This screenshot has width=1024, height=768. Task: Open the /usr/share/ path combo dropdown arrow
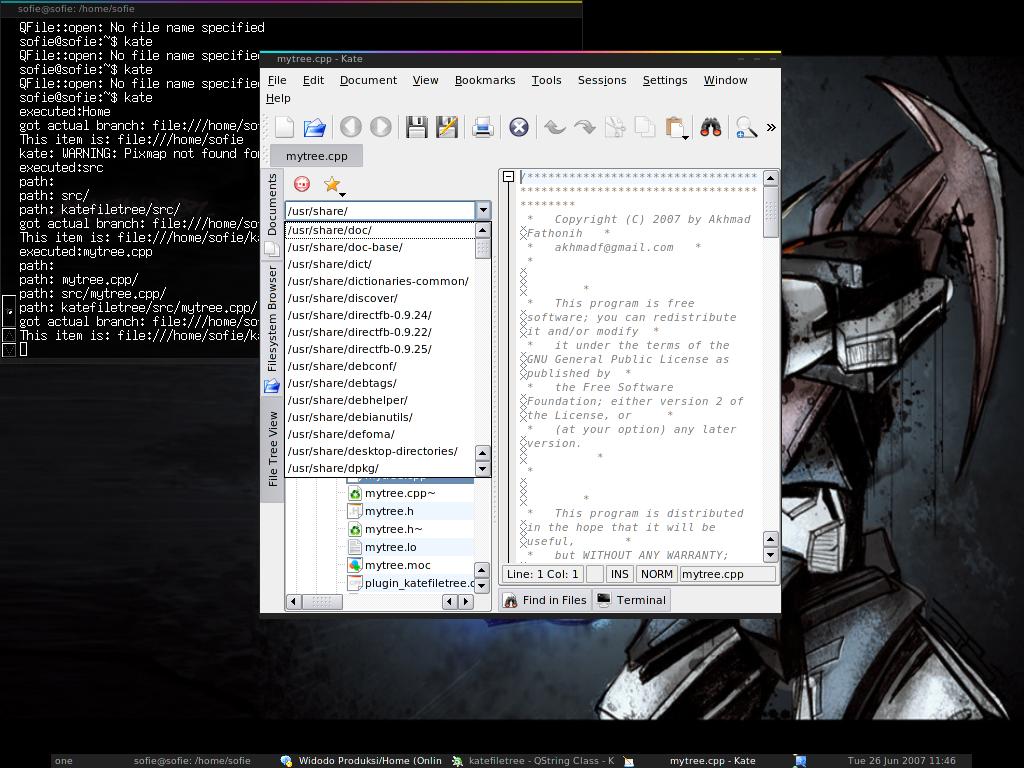tap(483, 210)
